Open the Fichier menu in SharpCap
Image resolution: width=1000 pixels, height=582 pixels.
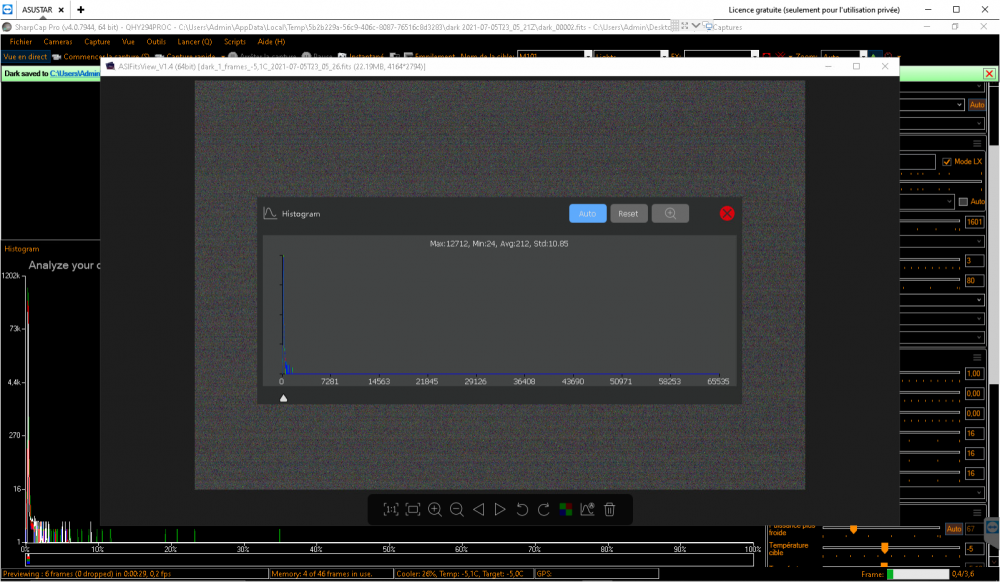21,41
